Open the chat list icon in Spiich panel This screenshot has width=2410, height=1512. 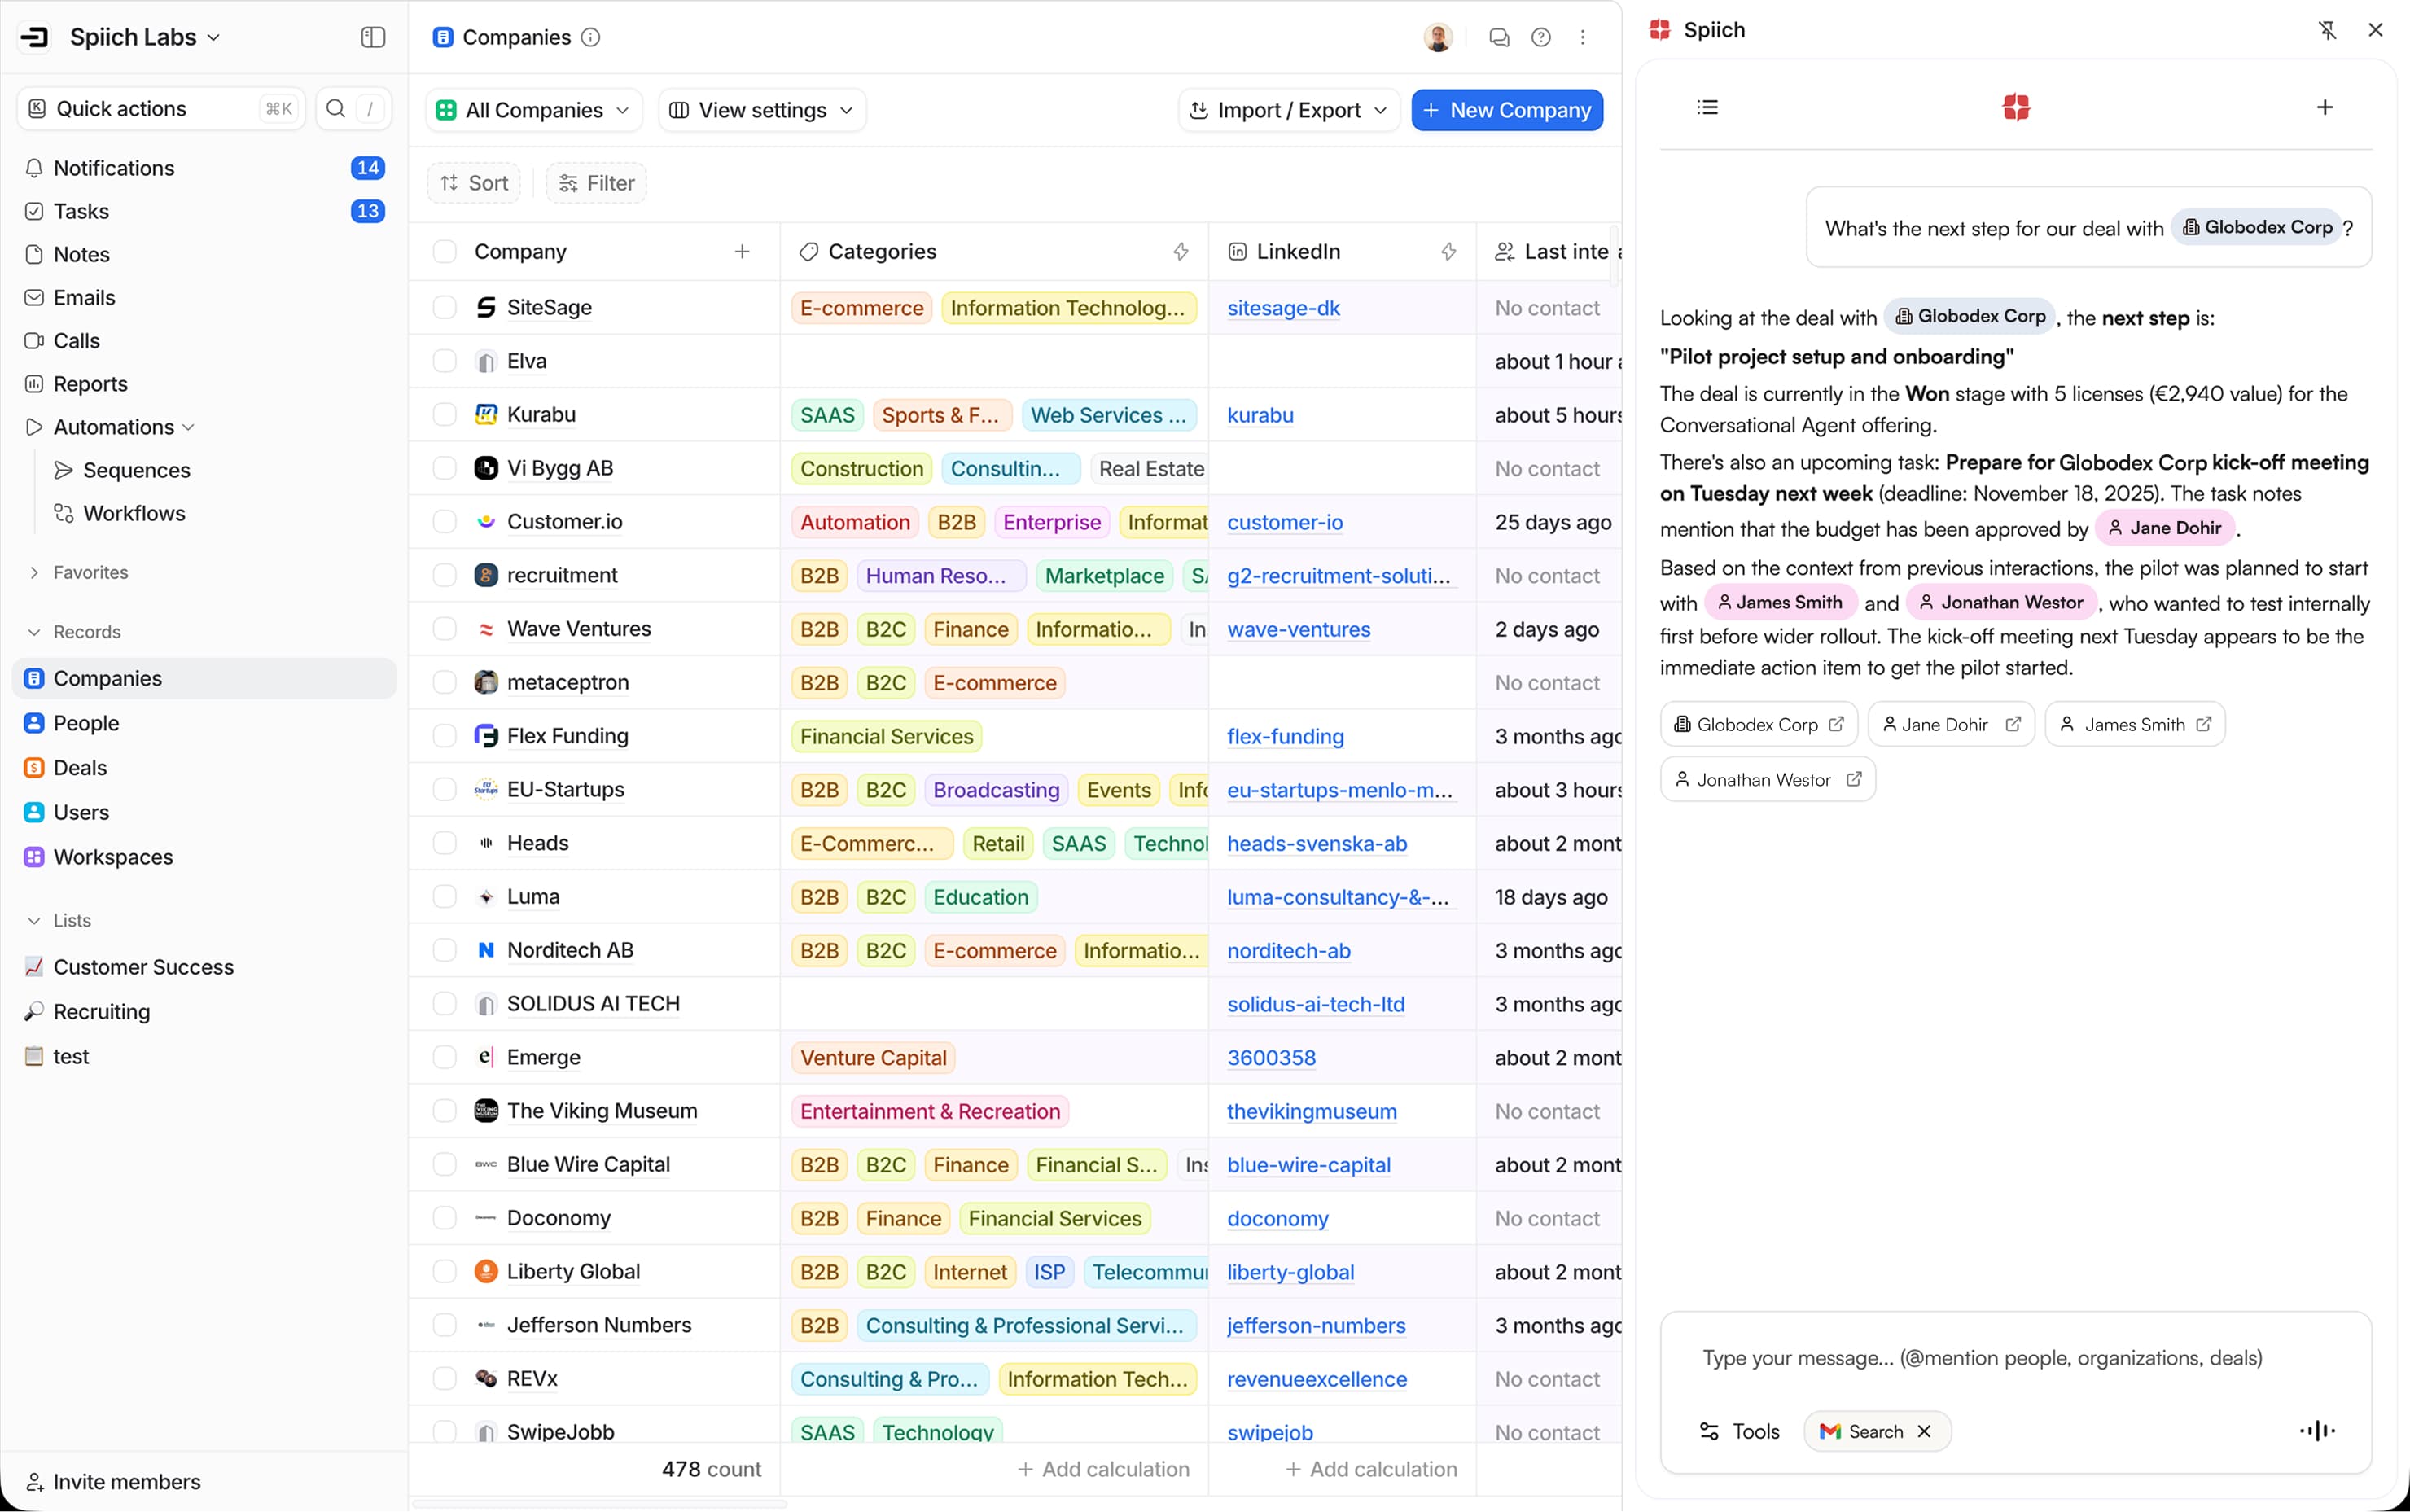click(x=1707, y=107)
